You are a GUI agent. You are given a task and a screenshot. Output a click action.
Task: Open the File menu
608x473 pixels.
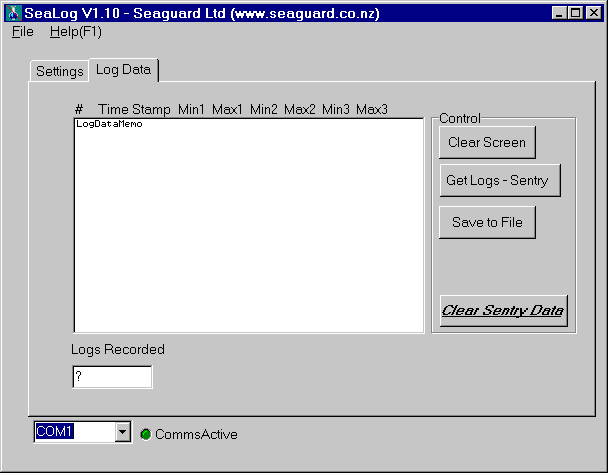pos(22,31)
